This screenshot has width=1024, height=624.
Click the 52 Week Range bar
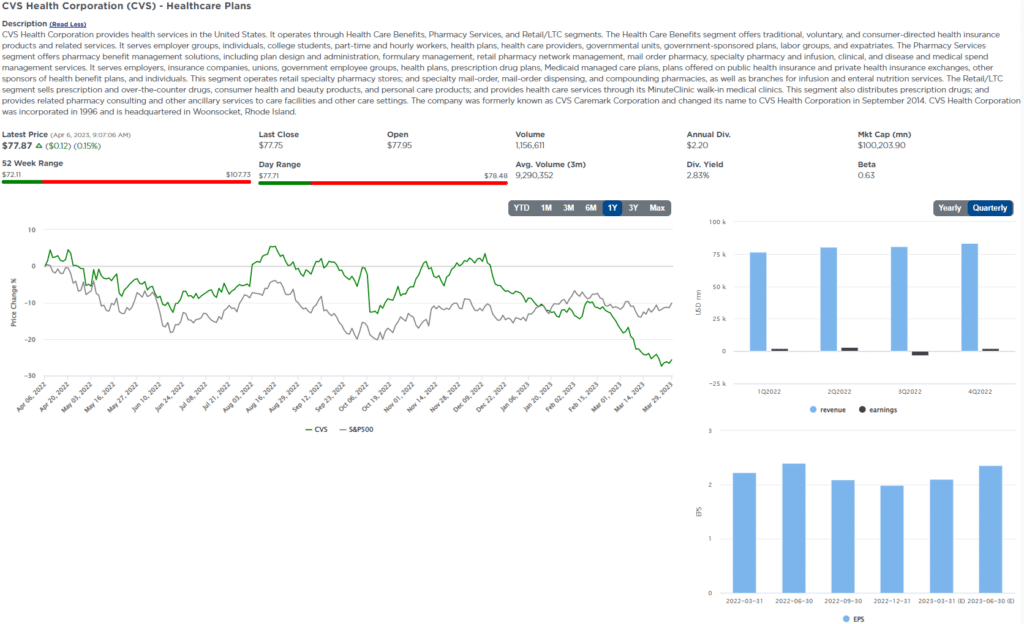point(126,182)
